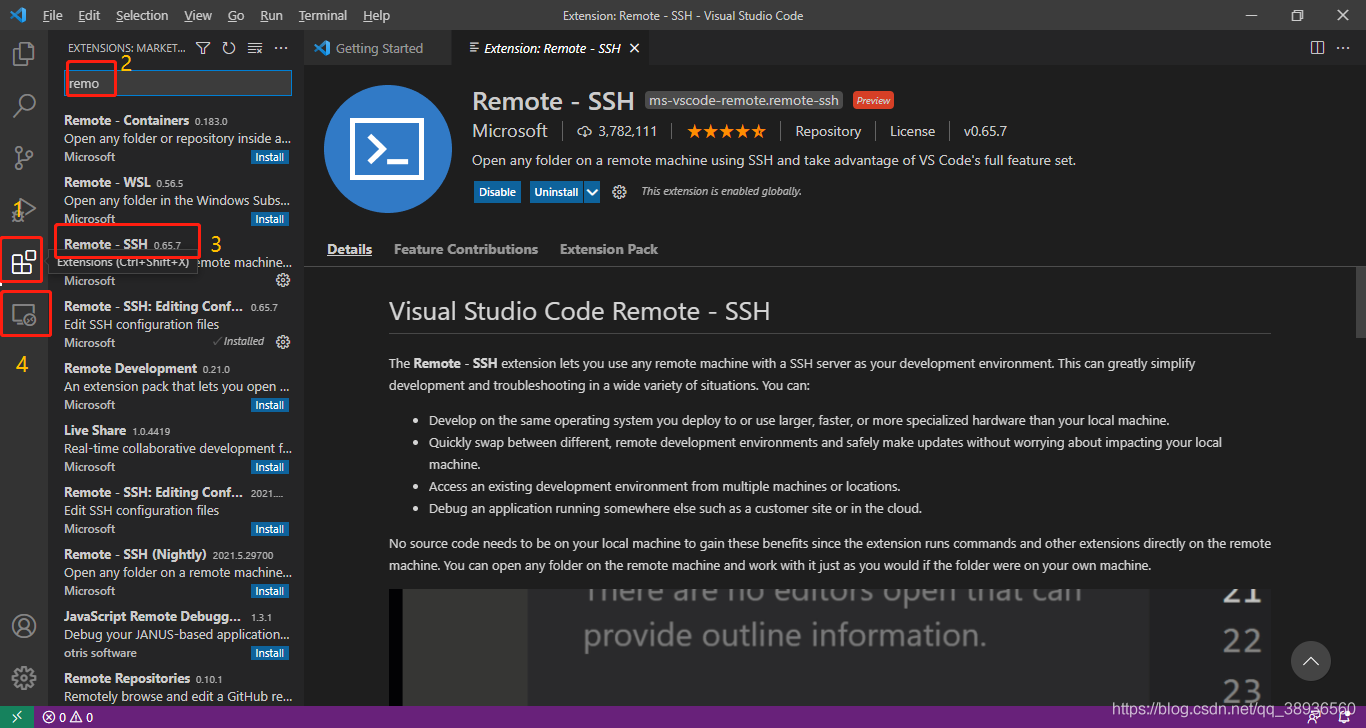The width and height of the screenshot is (1366, 728).
Task: Click the ms-vscode-remote.remote-ssh identifier badge
Action: coord(744,100)
